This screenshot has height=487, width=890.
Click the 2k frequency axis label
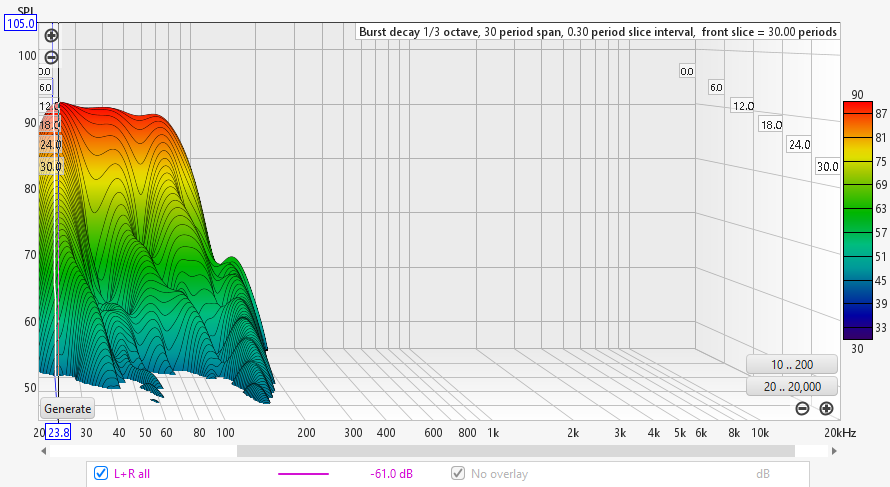click(573, 433)
